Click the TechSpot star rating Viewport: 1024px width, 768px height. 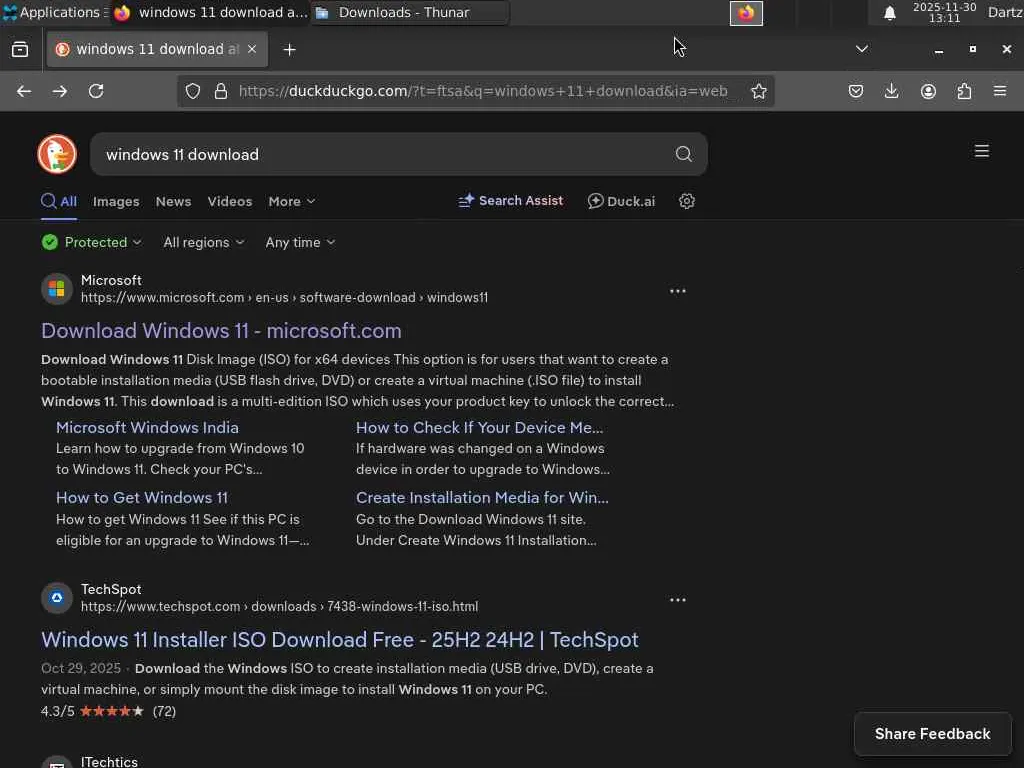pos(111,711)
